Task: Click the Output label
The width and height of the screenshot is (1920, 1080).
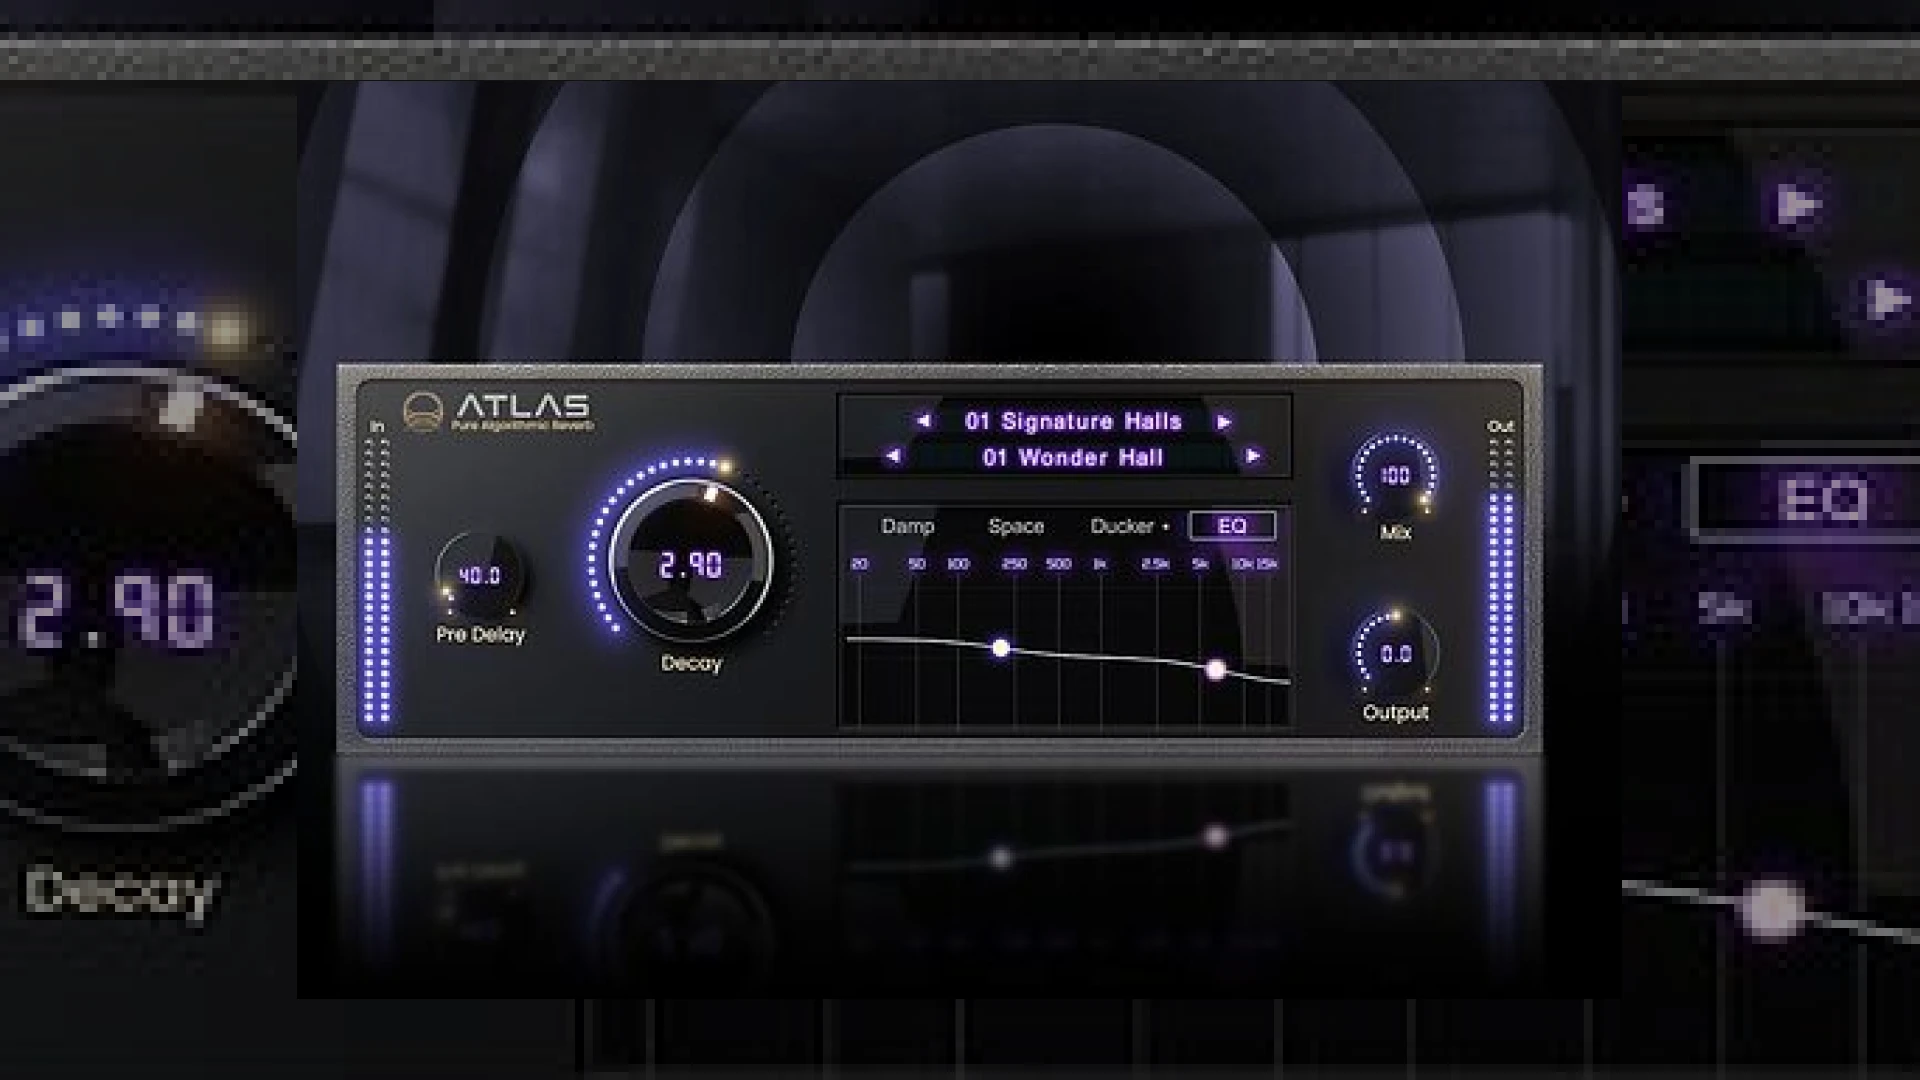Action: point(1395,713)
